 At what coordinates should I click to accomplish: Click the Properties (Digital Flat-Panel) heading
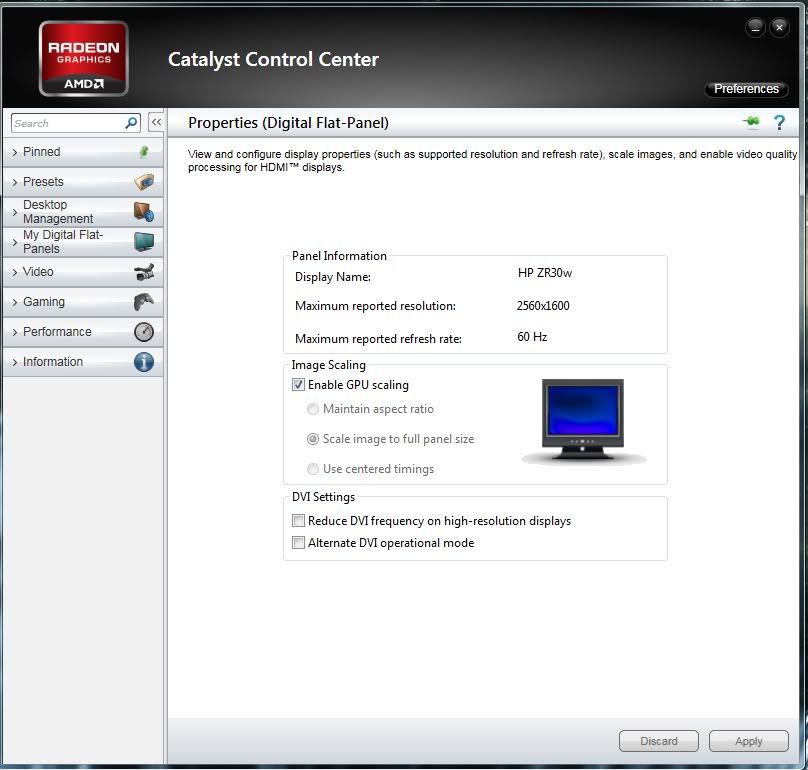click(x=289, y=123)
